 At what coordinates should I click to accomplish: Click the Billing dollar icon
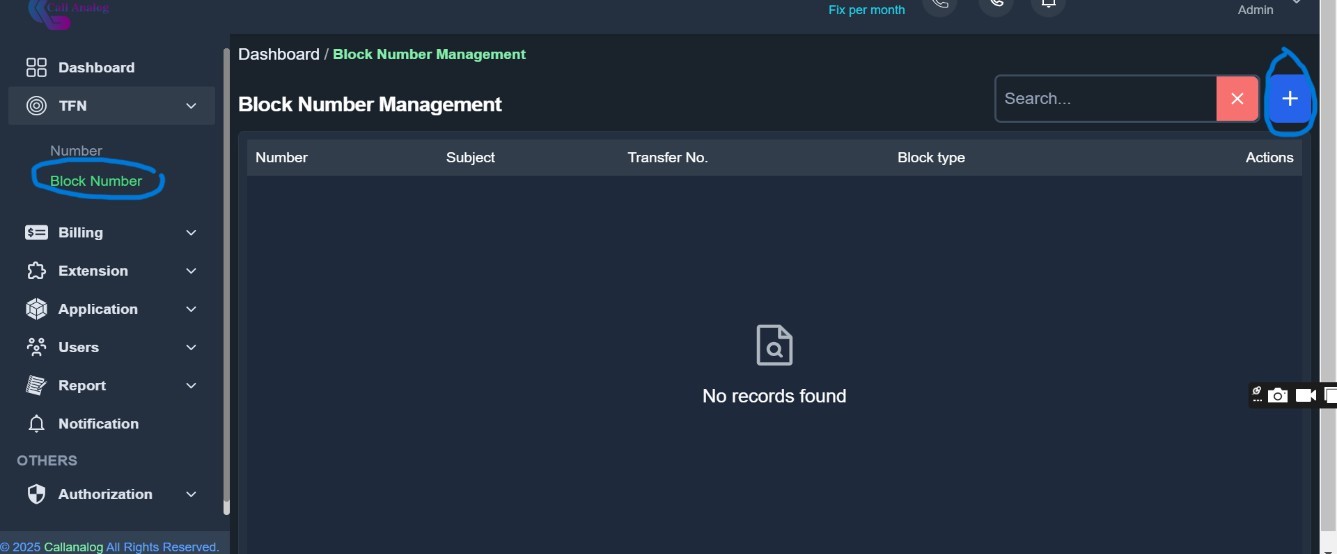tap(37, 233)
